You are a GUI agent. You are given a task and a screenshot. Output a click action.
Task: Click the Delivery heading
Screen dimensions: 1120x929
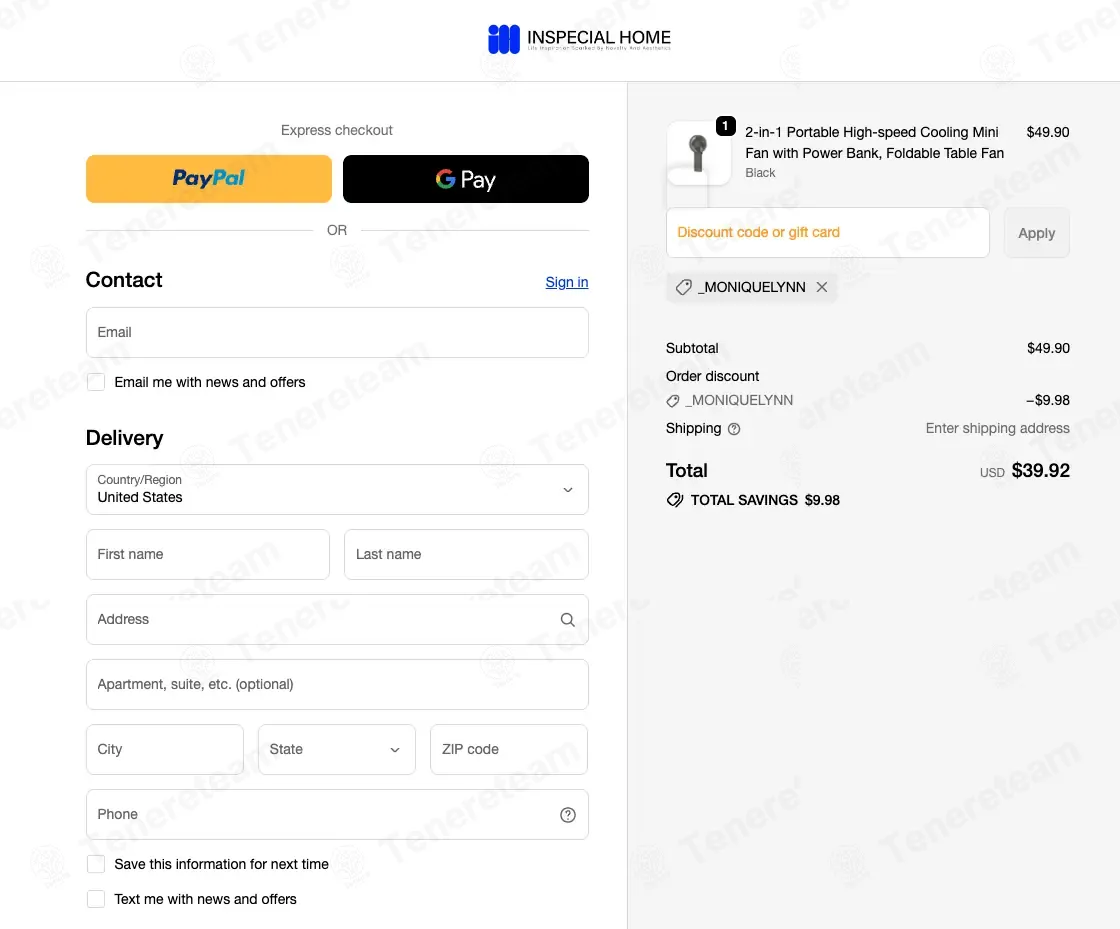click(124, 438)
